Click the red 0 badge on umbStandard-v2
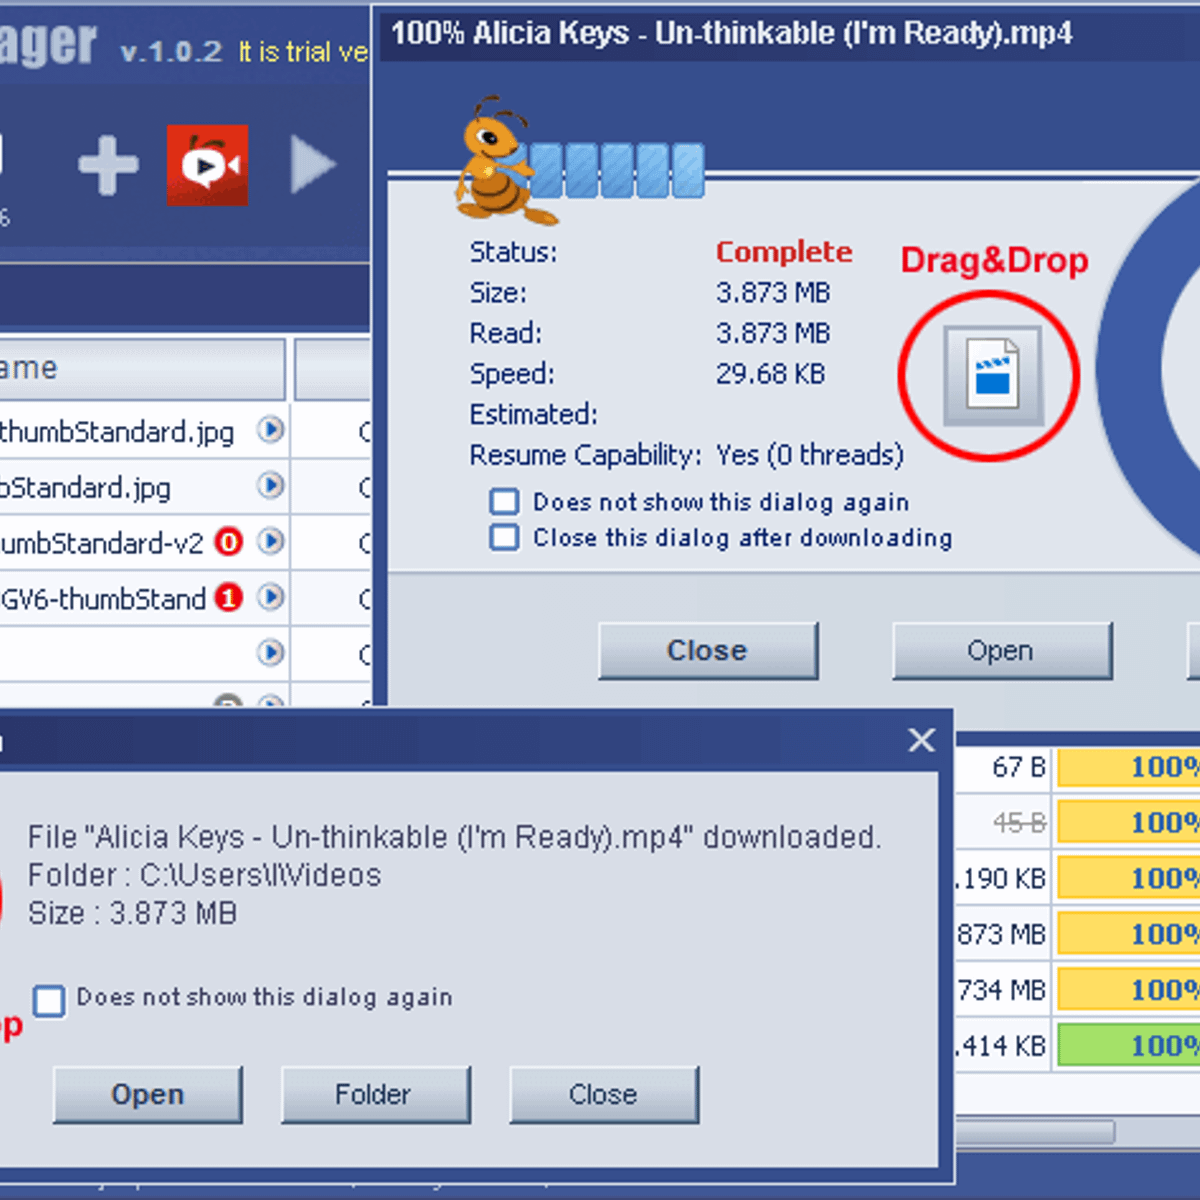The image size is (1200, 1200). (229, 542)
